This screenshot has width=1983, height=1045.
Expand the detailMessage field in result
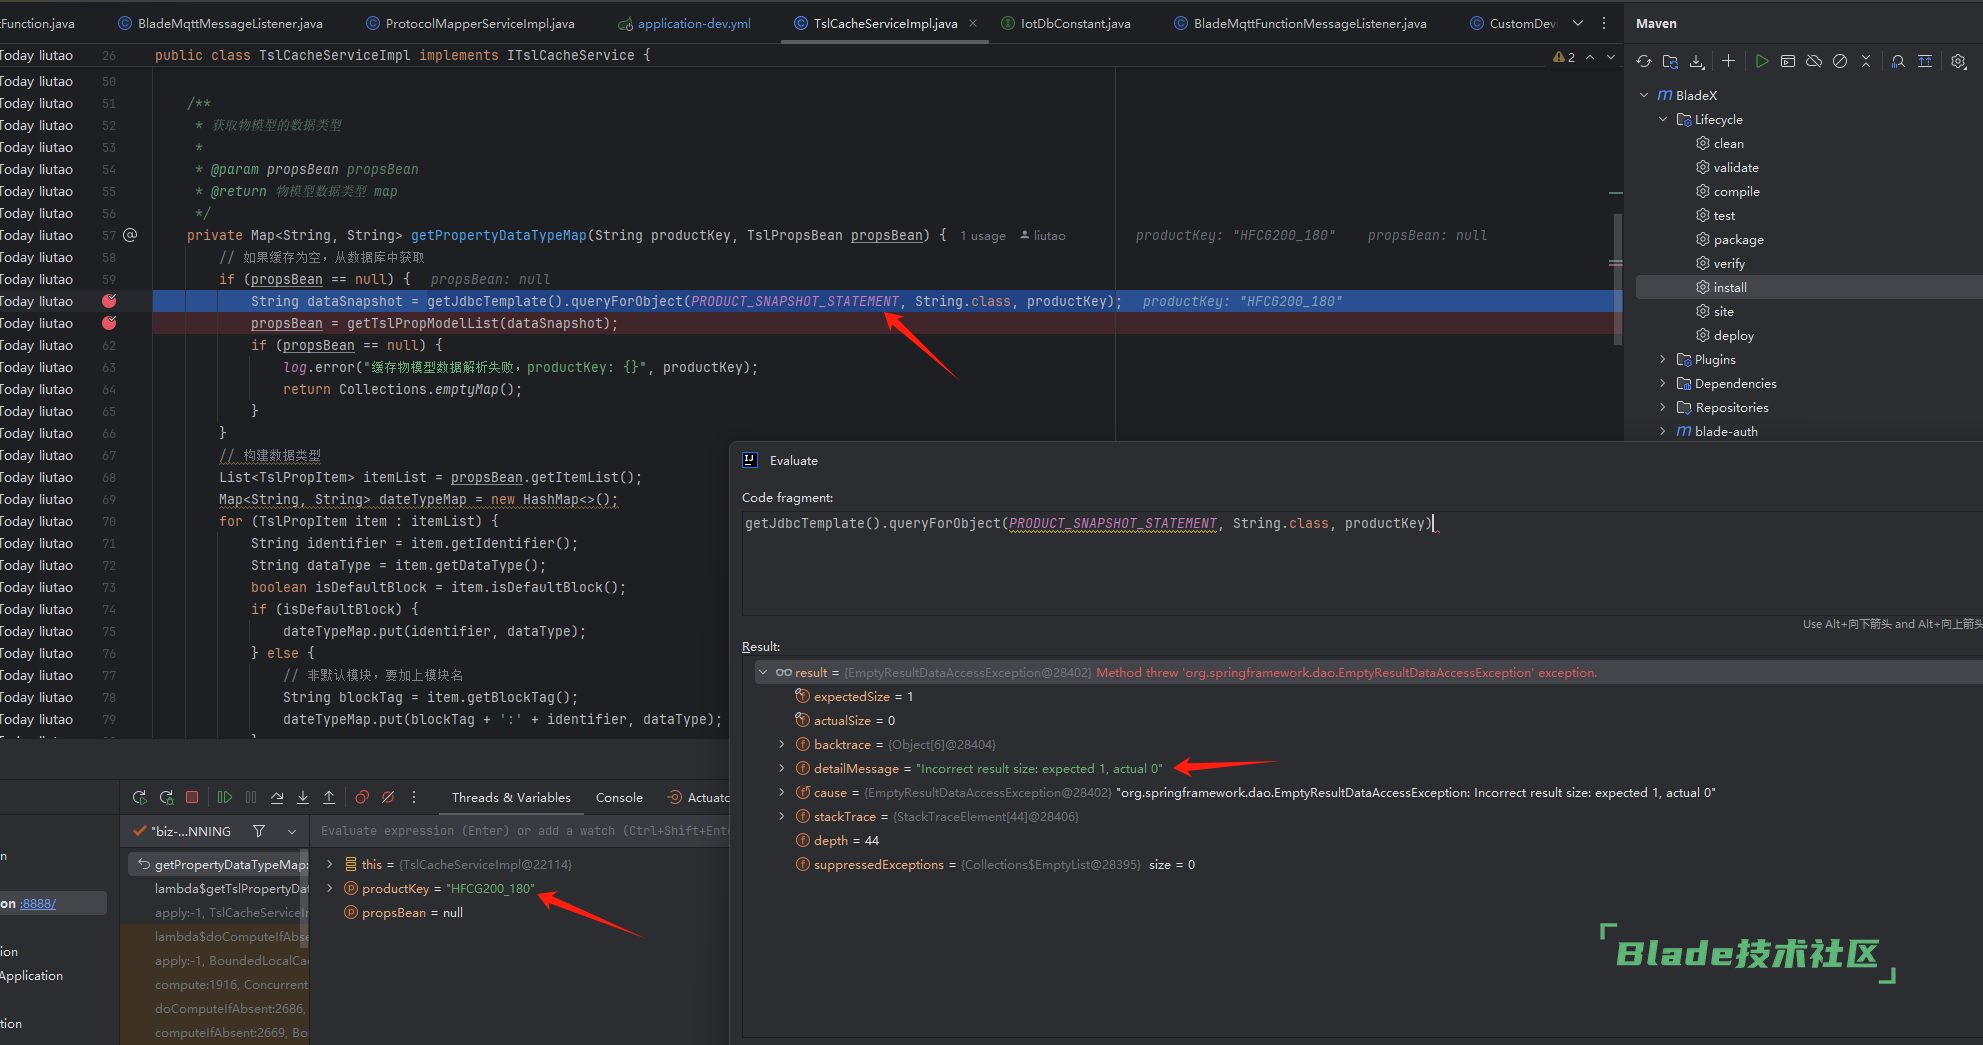pos(781,768)
